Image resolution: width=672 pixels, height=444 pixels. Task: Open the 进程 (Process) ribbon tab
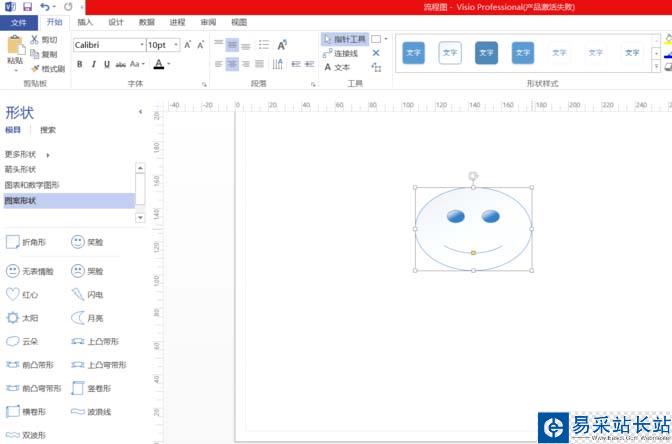tap(177, 22)
